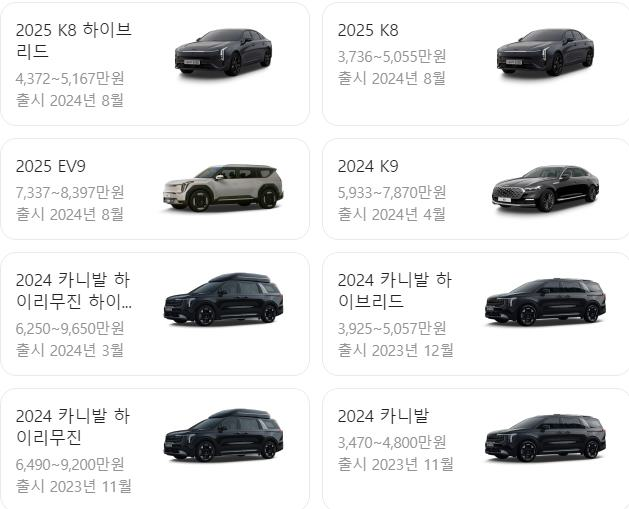Click the 2024 카니발 하이브리드 title
Screen dimensions: 629x509
(x=395, y=290)
